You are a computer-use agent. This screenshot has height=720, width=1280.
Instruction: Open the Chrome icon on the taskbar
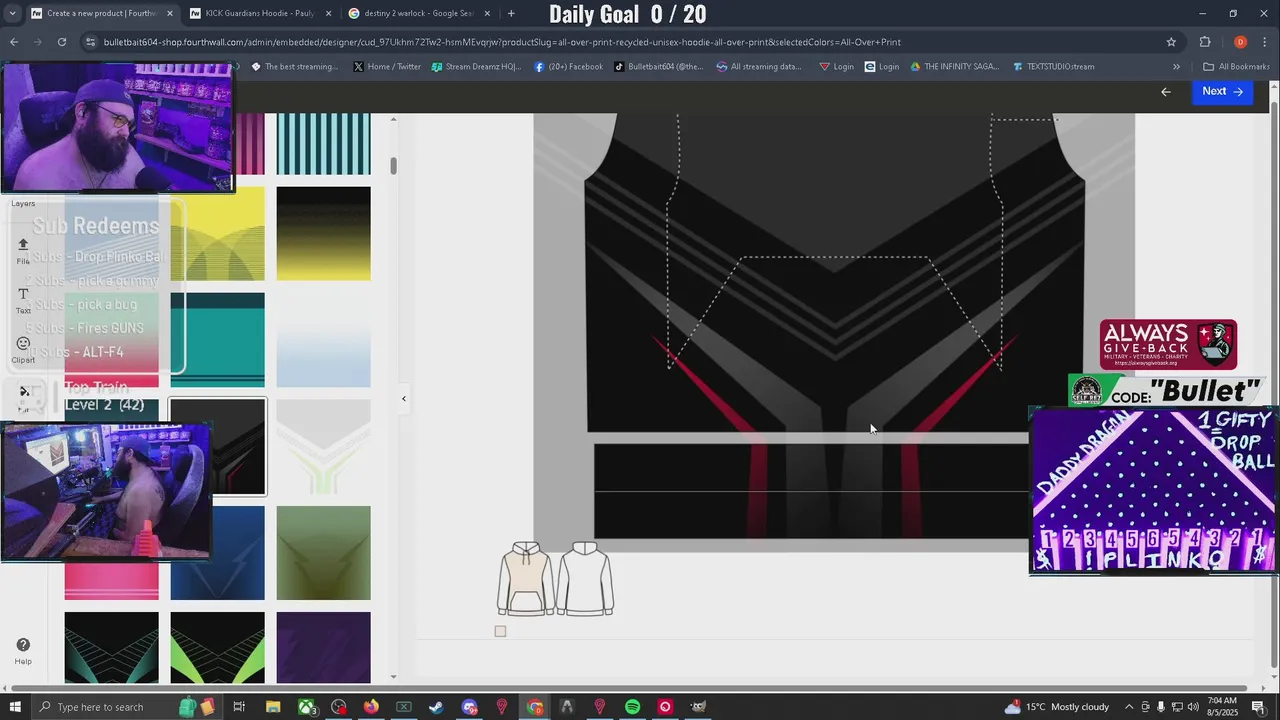point(535,707)
